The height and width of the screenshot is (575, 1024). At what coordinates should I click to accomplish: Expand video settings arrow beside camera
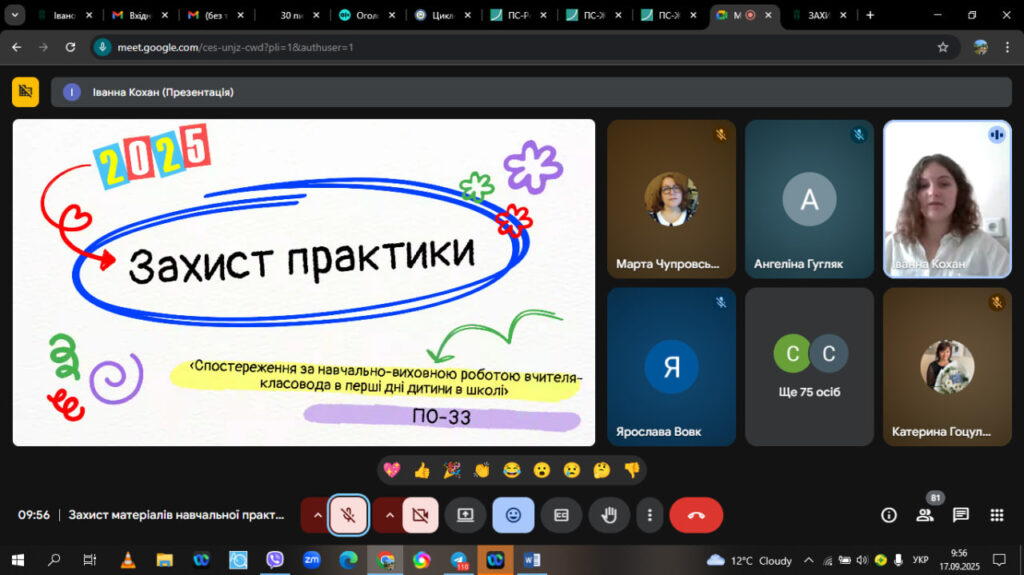(389, 515)
